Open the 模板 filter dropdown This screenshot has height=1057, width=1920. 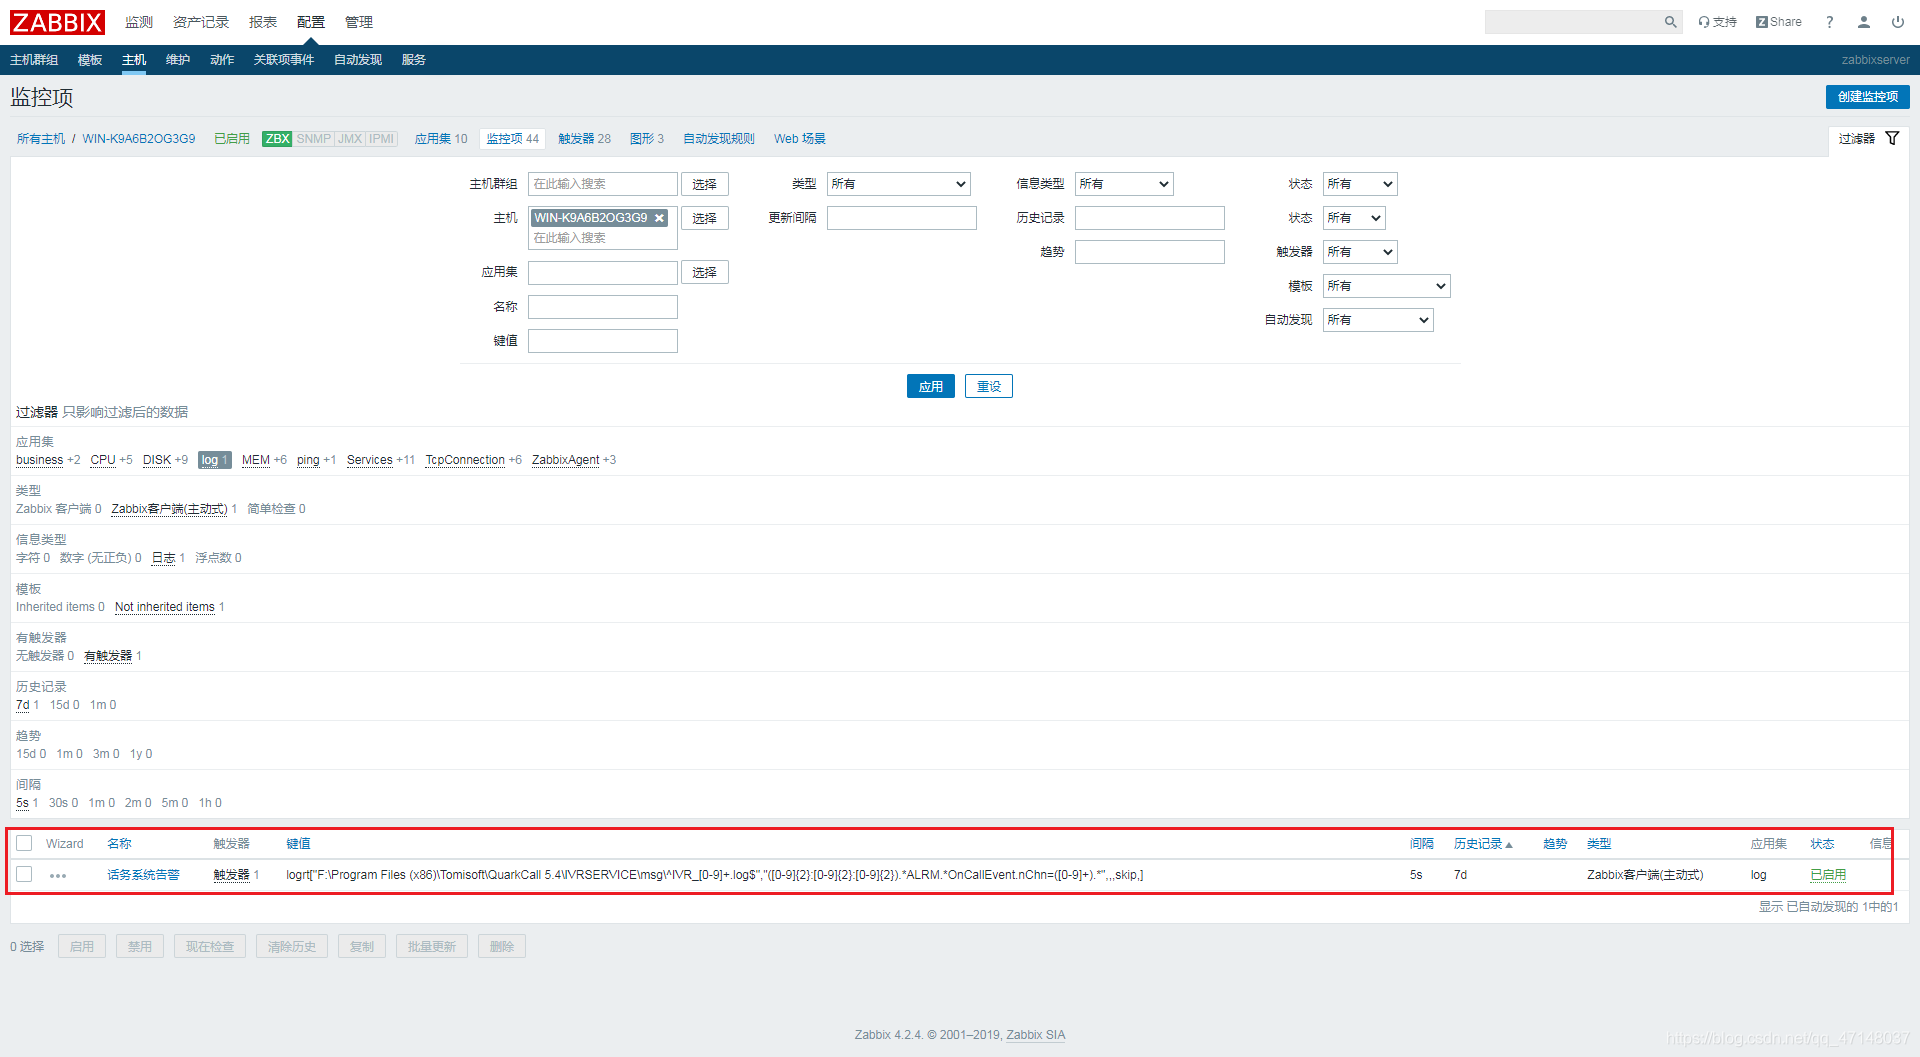(x=1386, y=286)
